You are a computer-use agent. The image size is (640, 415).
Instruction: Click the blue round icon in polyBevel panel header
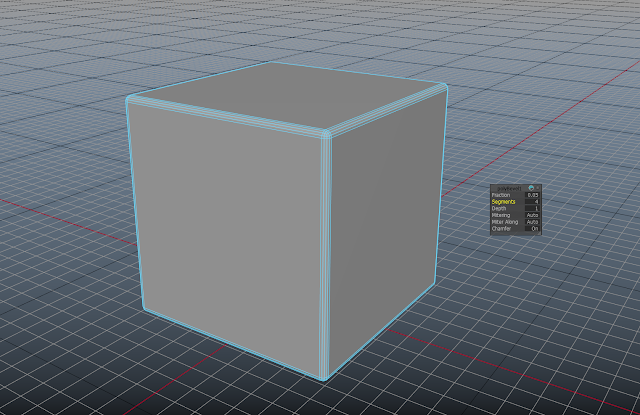pyautogui.click(x=531, y=188)
